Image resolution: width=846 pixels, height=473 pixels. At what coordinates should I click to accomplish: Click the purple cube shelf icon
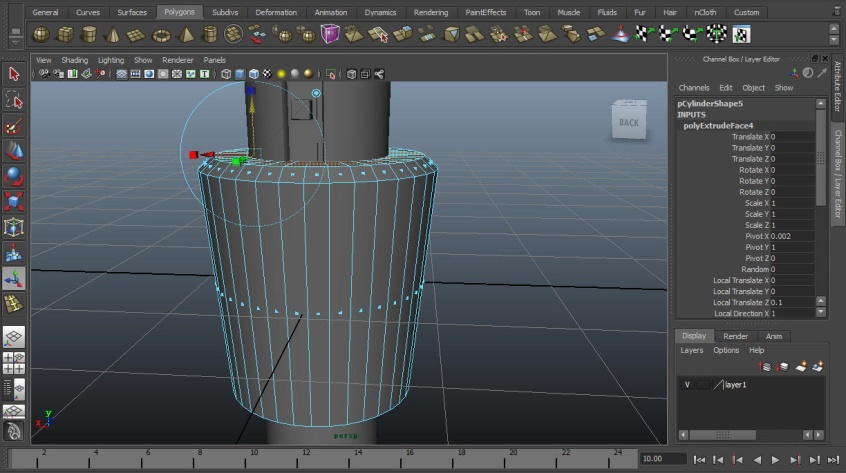(329, 35)
